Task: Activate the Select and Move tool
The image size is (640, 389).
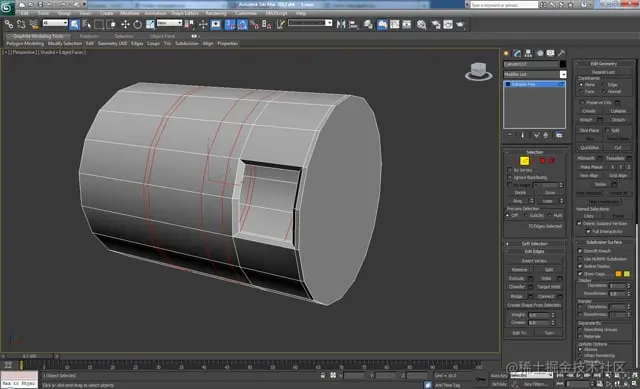Action: pos(125,24)
